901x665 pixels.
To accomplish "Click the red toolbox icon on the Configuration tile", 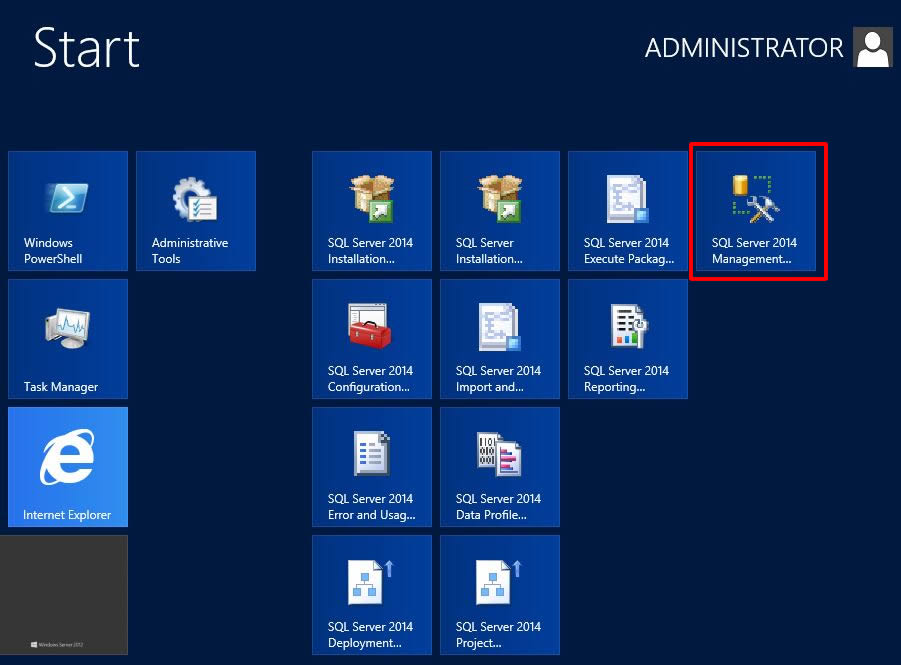I will [x=370, y=327].
